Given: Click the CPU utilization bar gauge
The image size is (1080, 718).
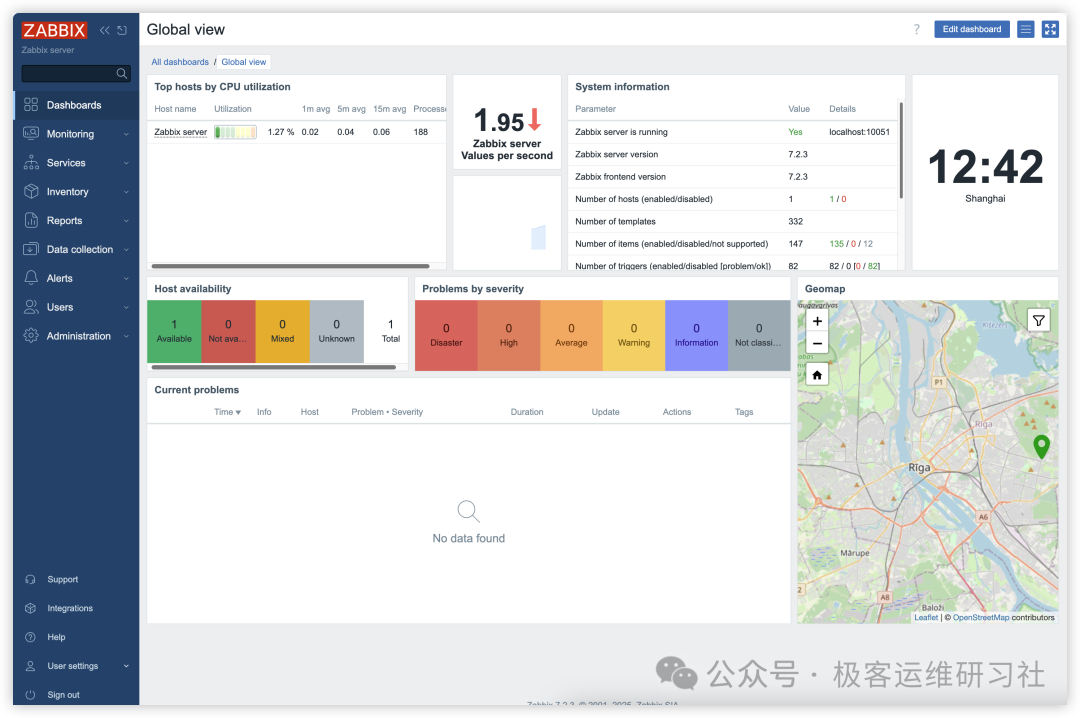Looking at the screenshot, I should tap(236, 132).
